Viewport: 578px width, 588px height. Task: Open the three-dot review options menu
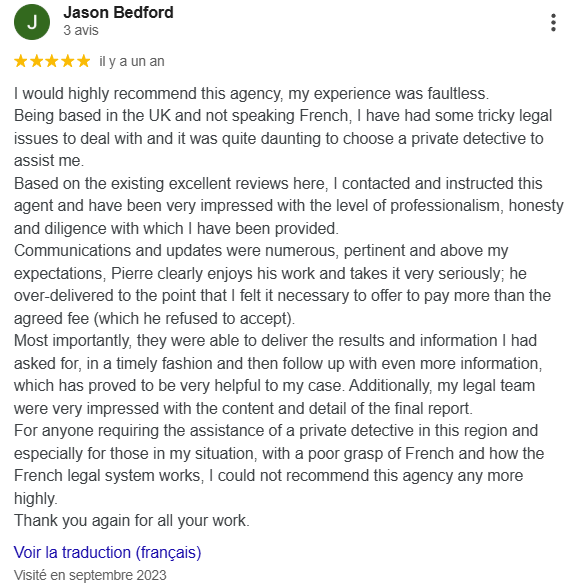553,23
